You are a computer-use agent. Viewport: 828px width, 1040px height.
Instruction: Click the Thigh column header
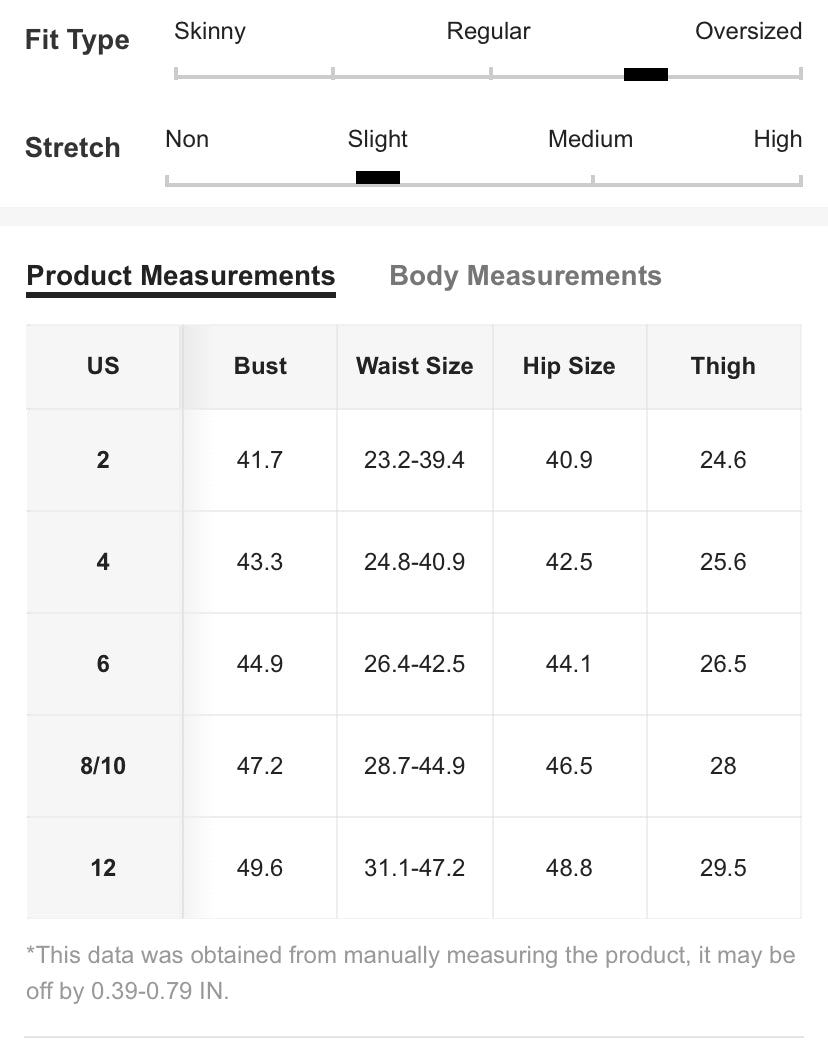(x=723, y=366)
